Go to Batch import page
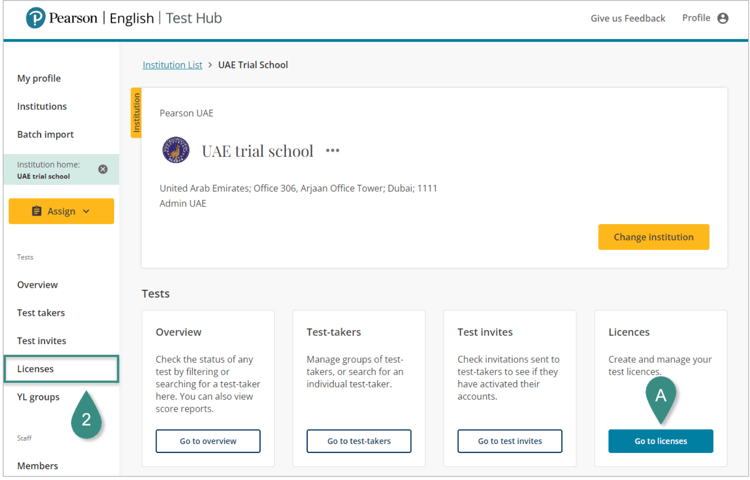 (x=45, y=134)
